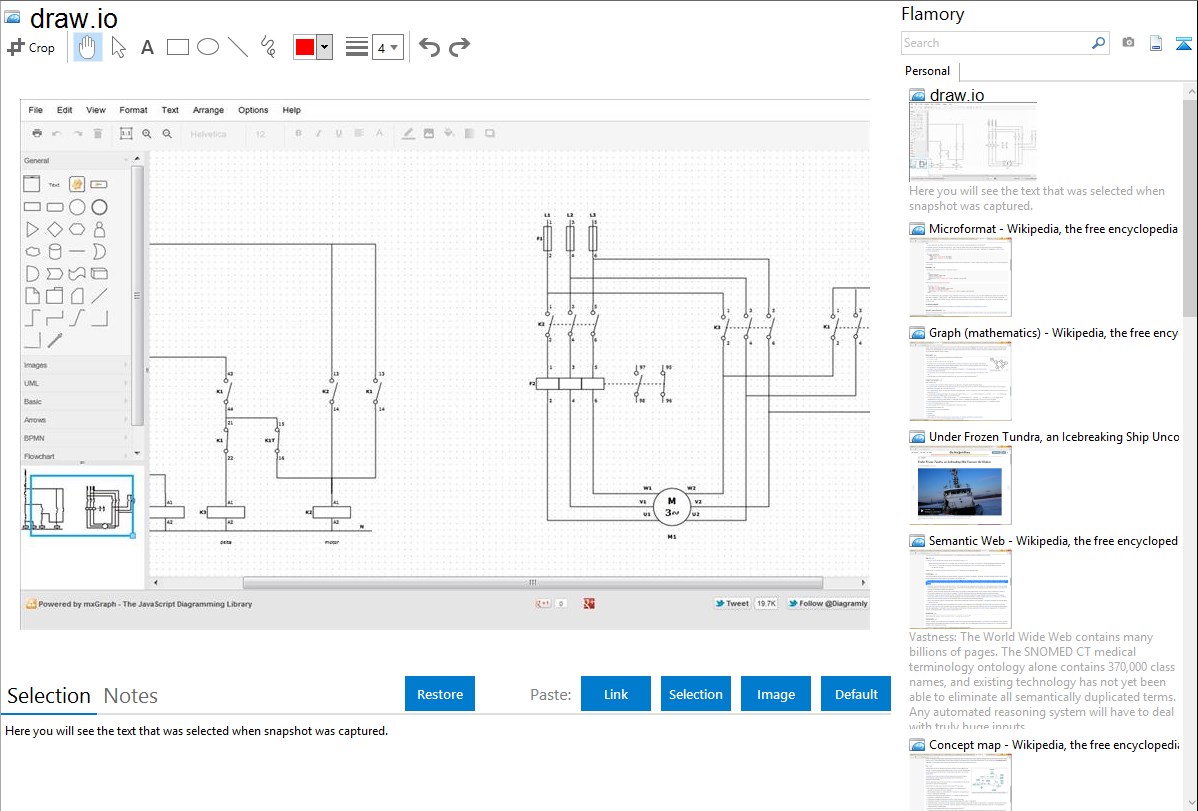Screen dimensions: 1198x811
Task: Select the ellipse drawing tool
Action: coord(208,47)
